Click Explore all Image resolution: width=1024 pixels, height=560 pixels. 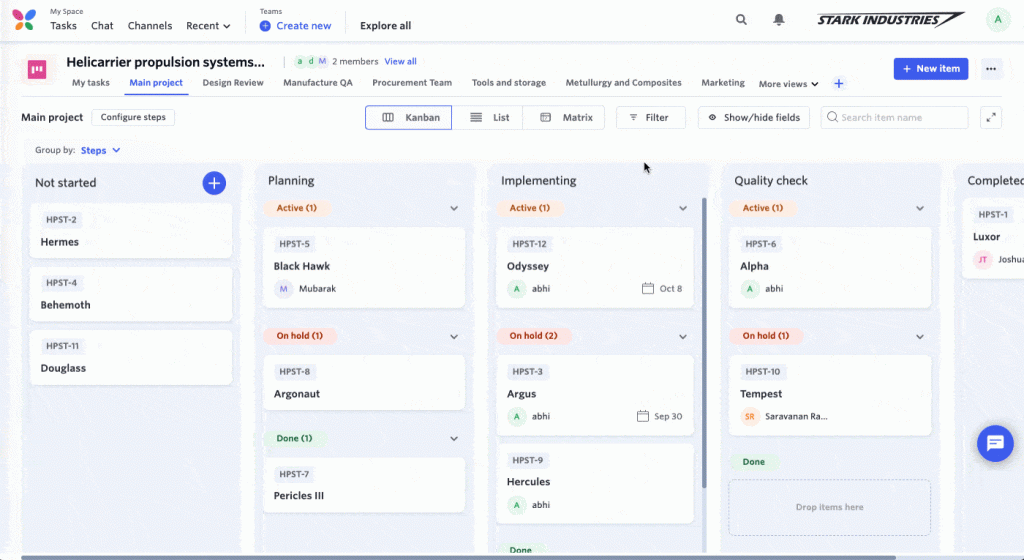tap(385, 25)
